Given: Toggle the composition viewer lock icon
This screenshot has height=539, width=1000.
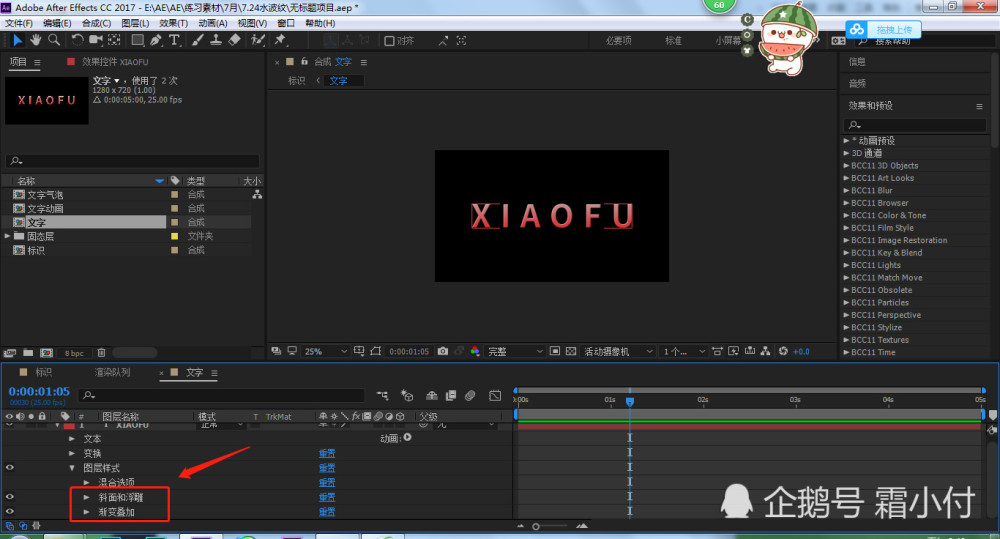Looking at the screenshot, I should 304,61.
